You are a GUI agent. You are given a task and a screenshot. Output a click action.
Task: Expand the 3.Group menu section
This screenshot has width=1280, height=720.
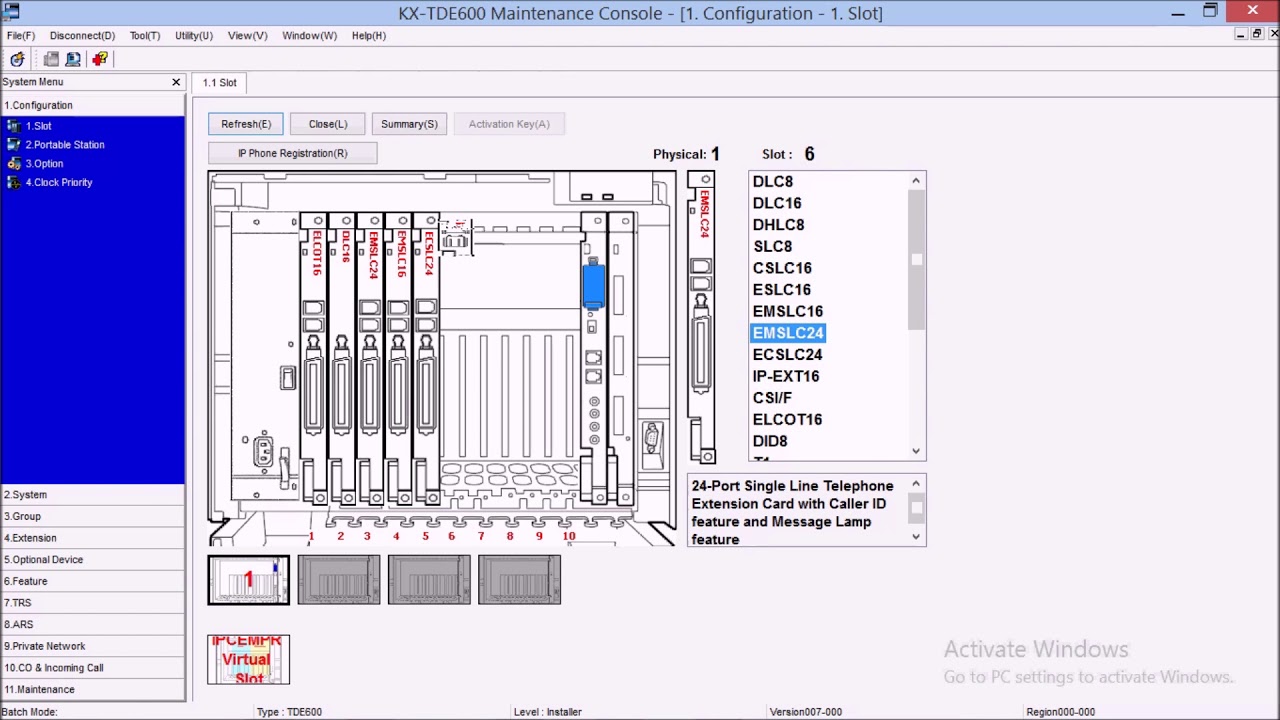click(92, 516)
